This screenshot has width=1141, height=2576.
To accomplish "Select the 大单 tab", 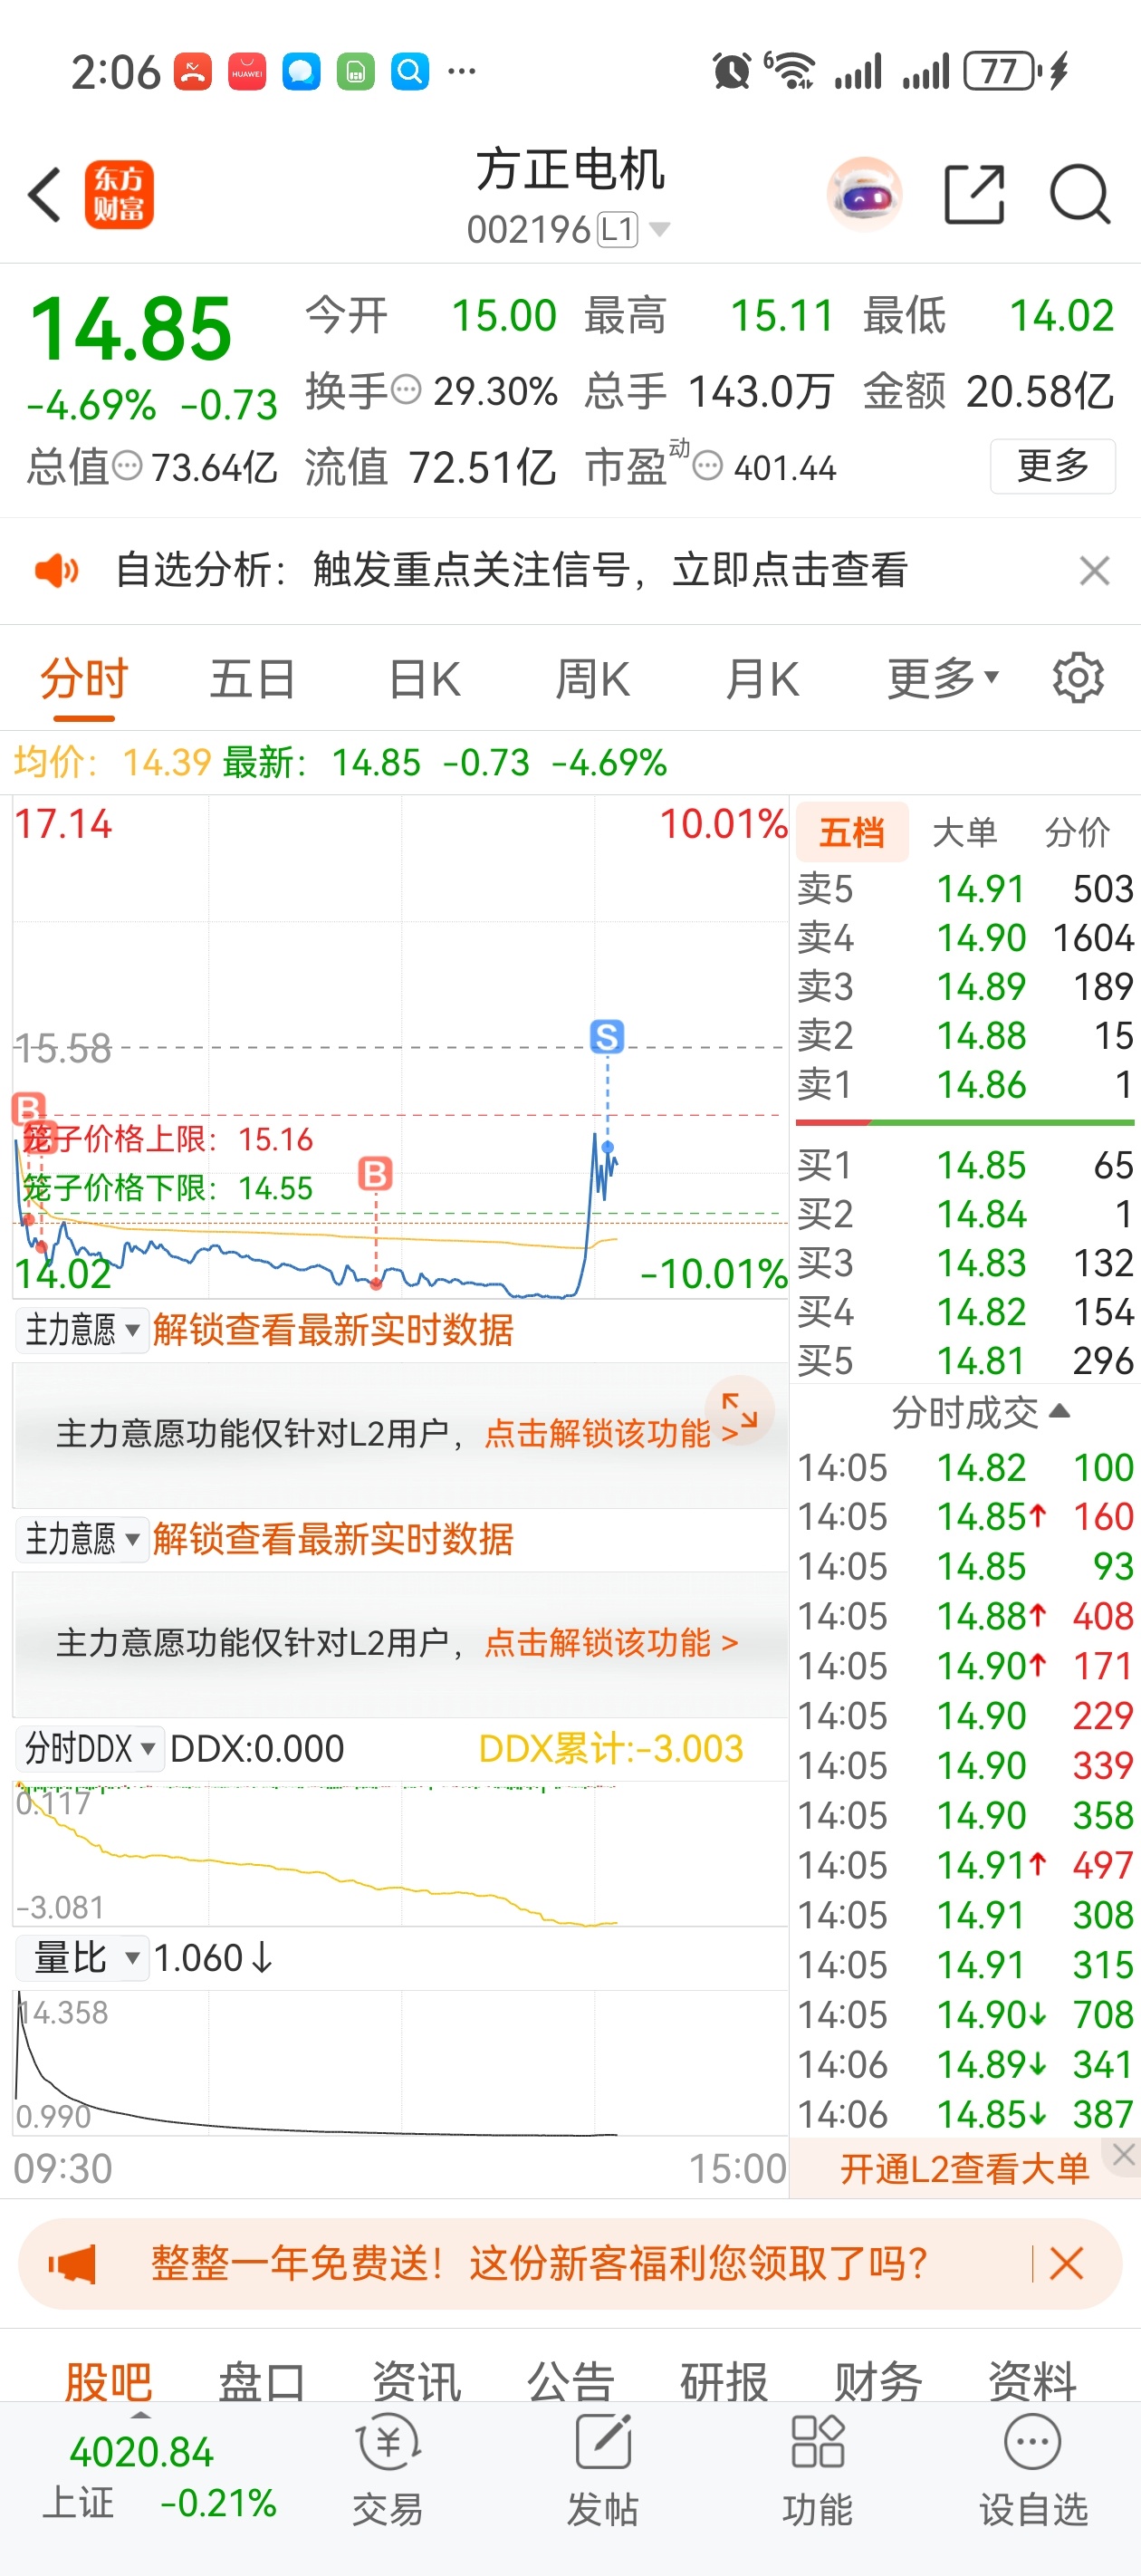I will 964,832.
